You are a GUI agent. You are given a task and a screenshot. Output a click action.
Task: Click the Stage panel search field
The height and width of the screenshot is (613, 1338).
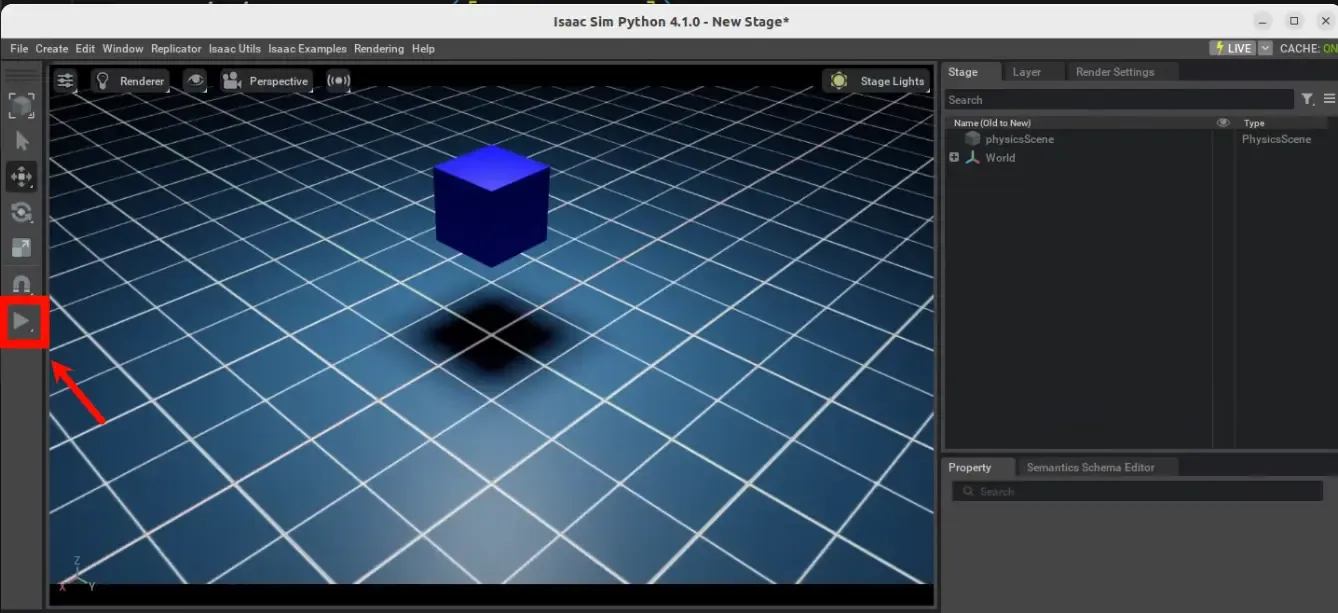tap(1119, 100)
